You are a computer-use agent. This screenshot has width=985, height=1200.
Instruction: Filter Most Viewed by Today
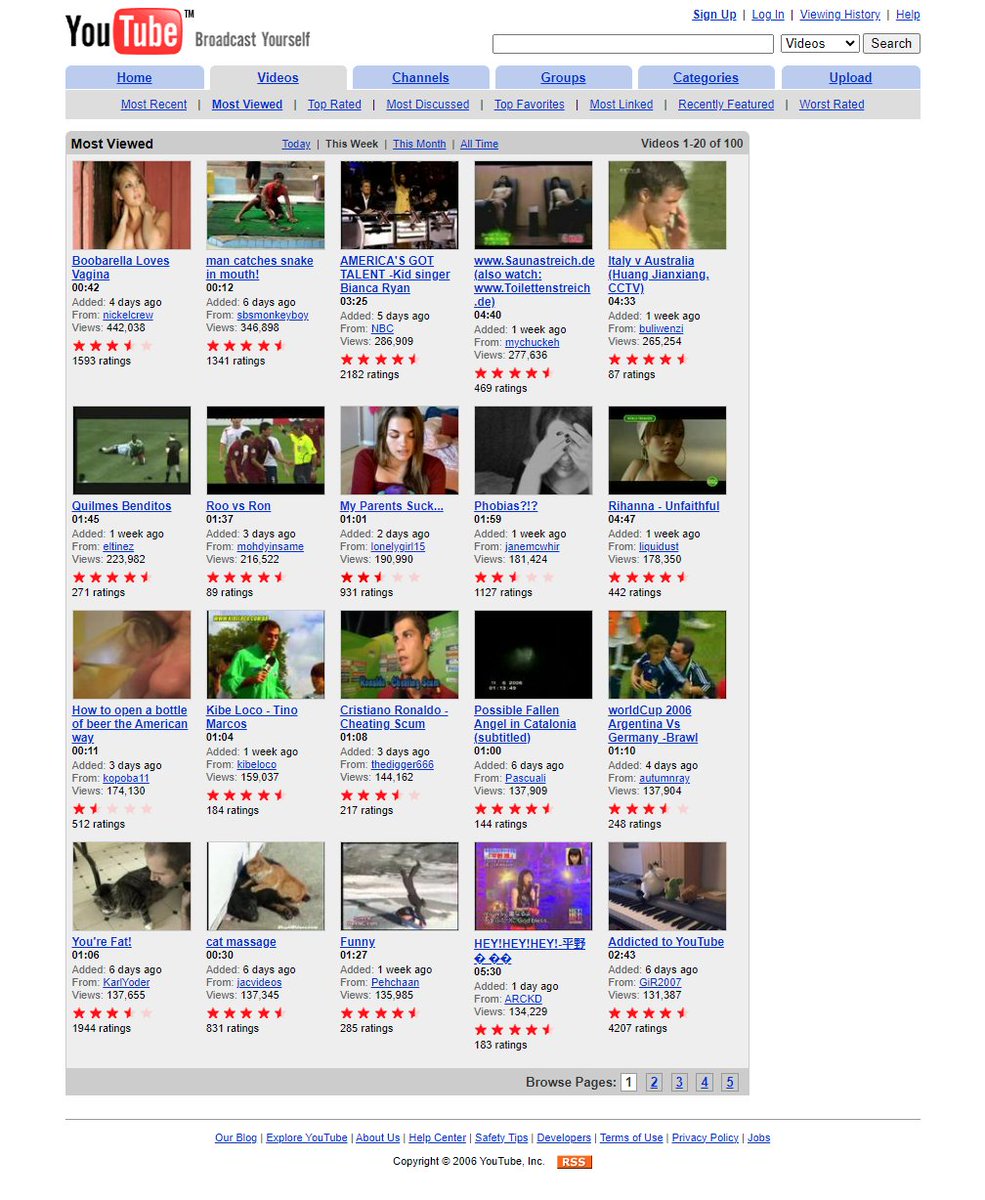tap(296, 143)
